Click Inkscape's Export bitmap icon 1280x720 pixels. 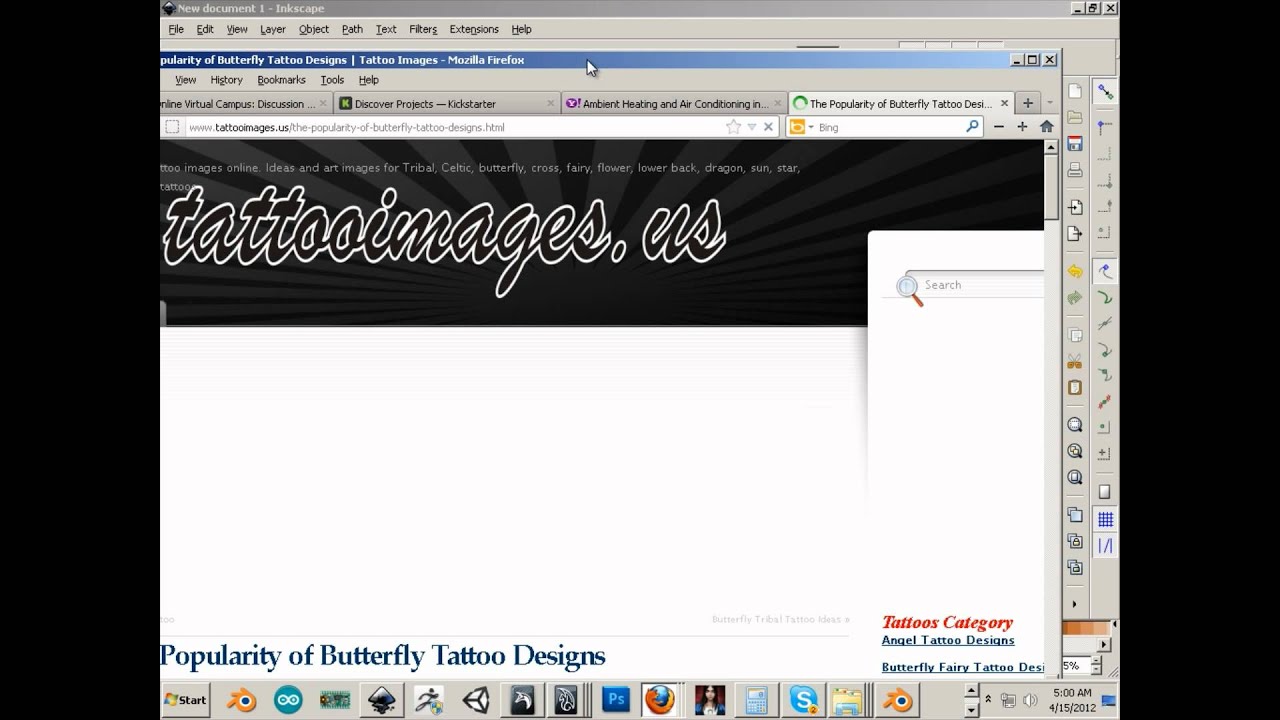pos(1075,233)
